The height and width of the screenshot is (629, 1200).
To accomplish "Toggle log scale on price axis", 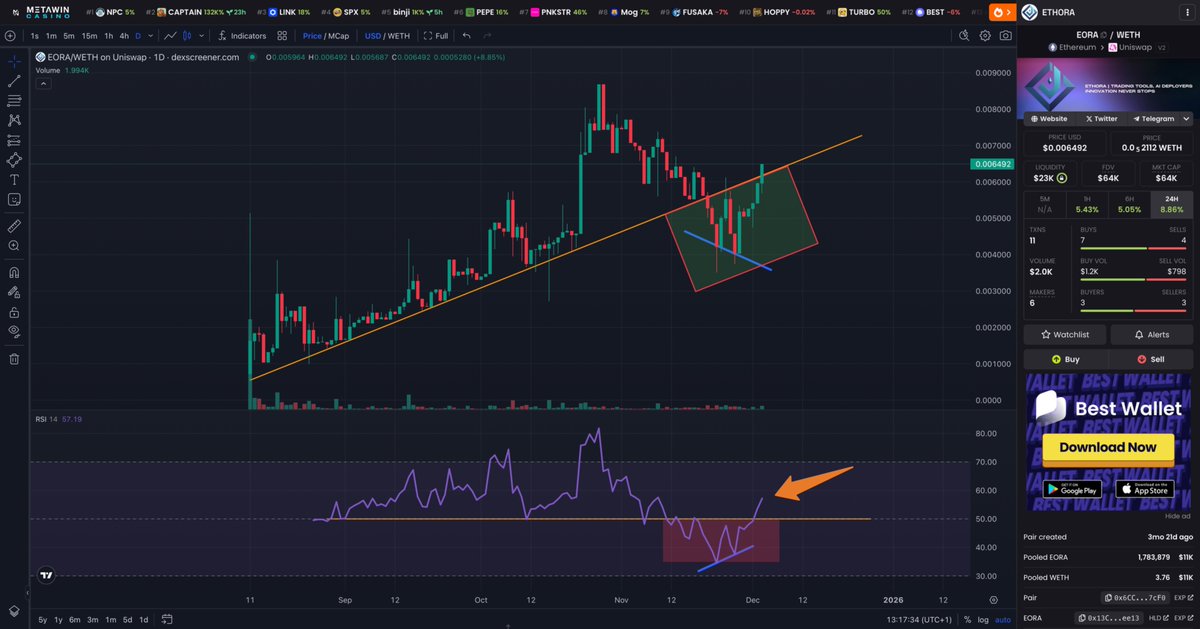I will point(982,619).
